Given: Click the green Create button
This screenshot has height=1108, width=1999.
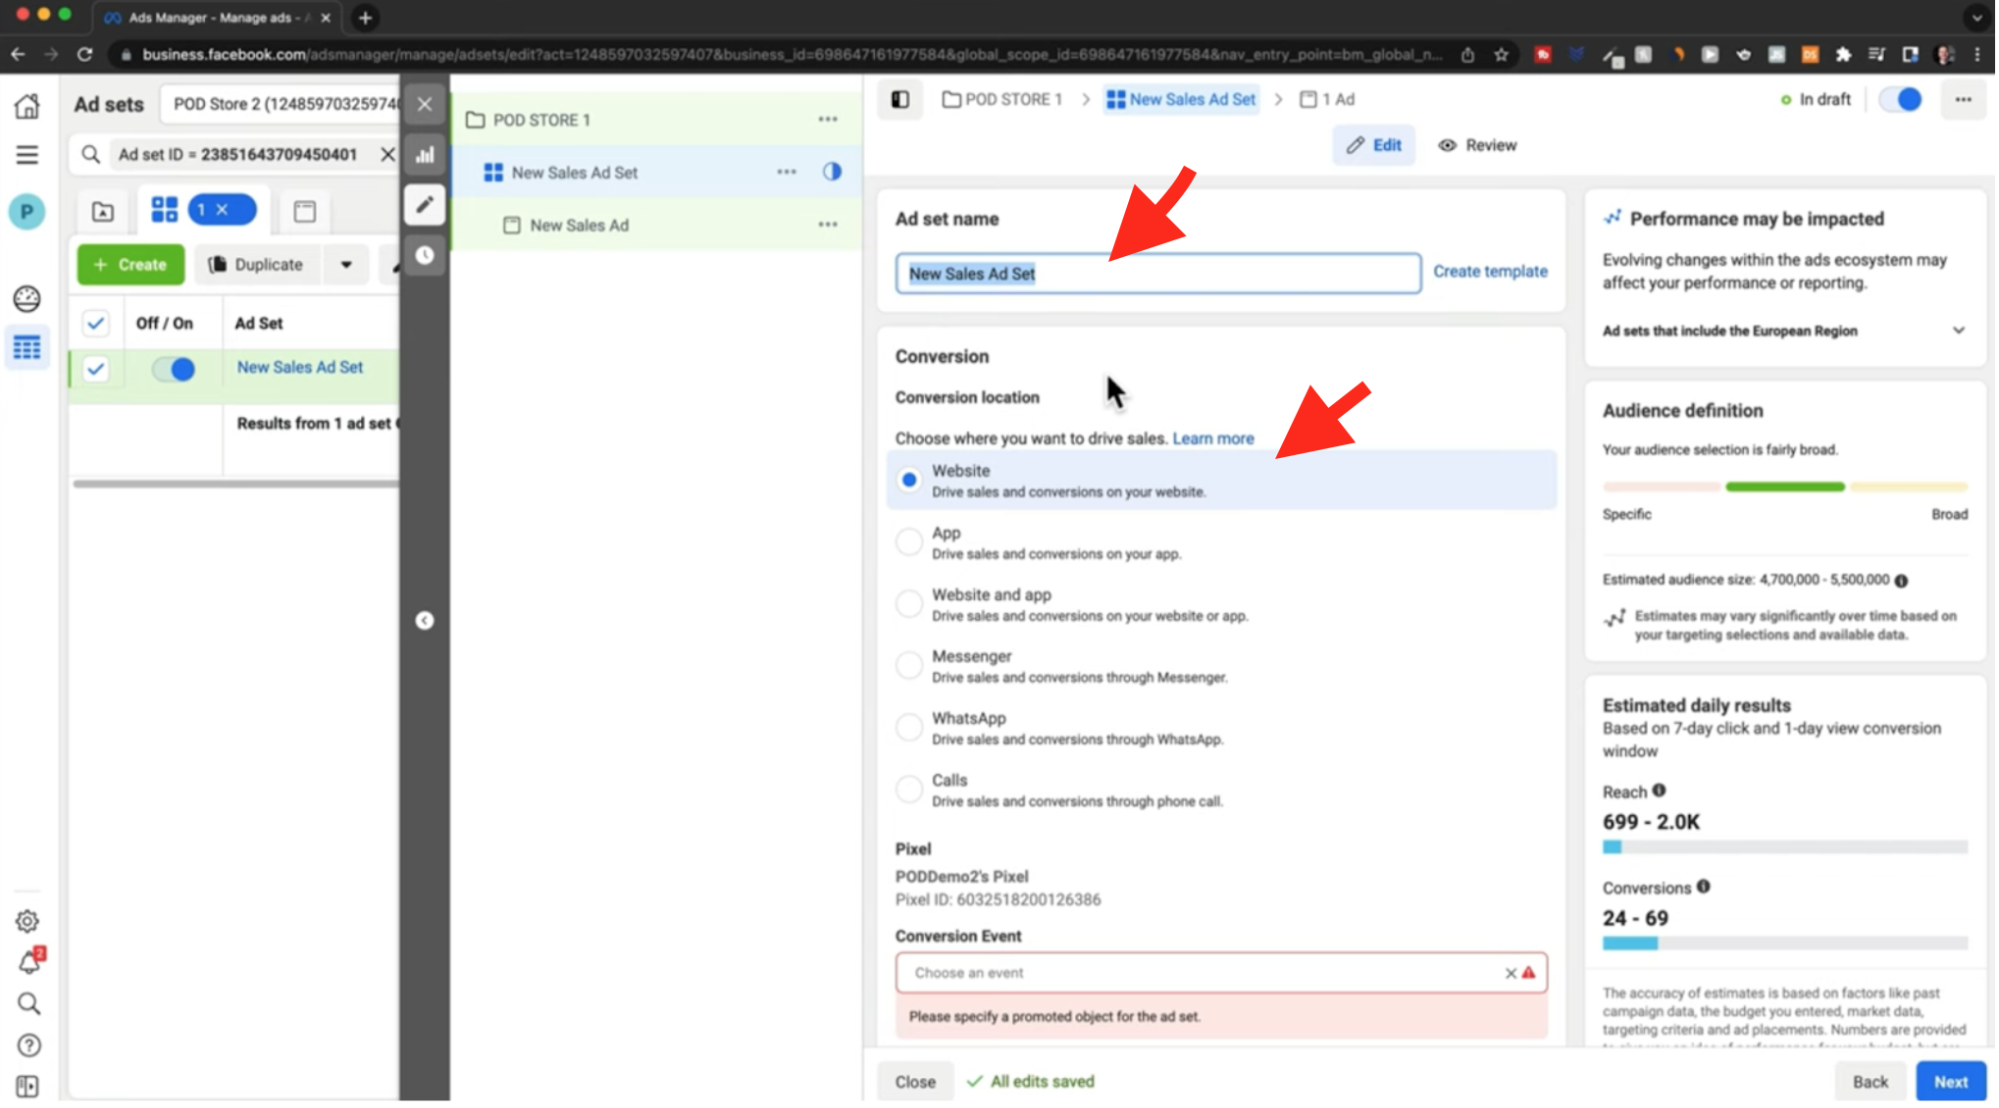Looking at the screenshot, I should point(131,265).
